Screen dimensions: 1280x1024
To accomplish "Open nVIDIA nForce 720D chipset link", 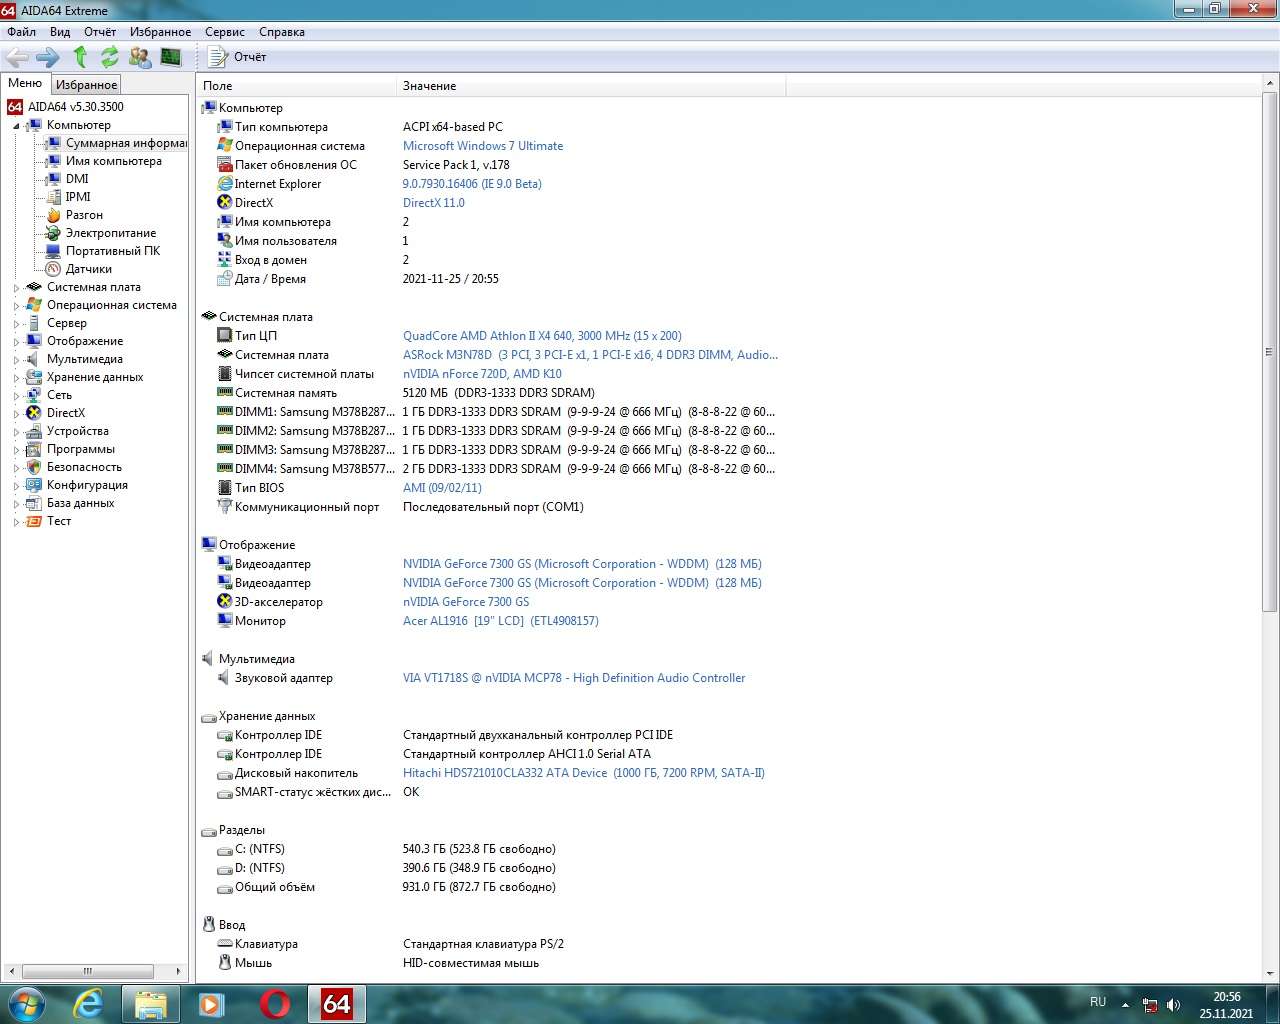I will point(482,374).
